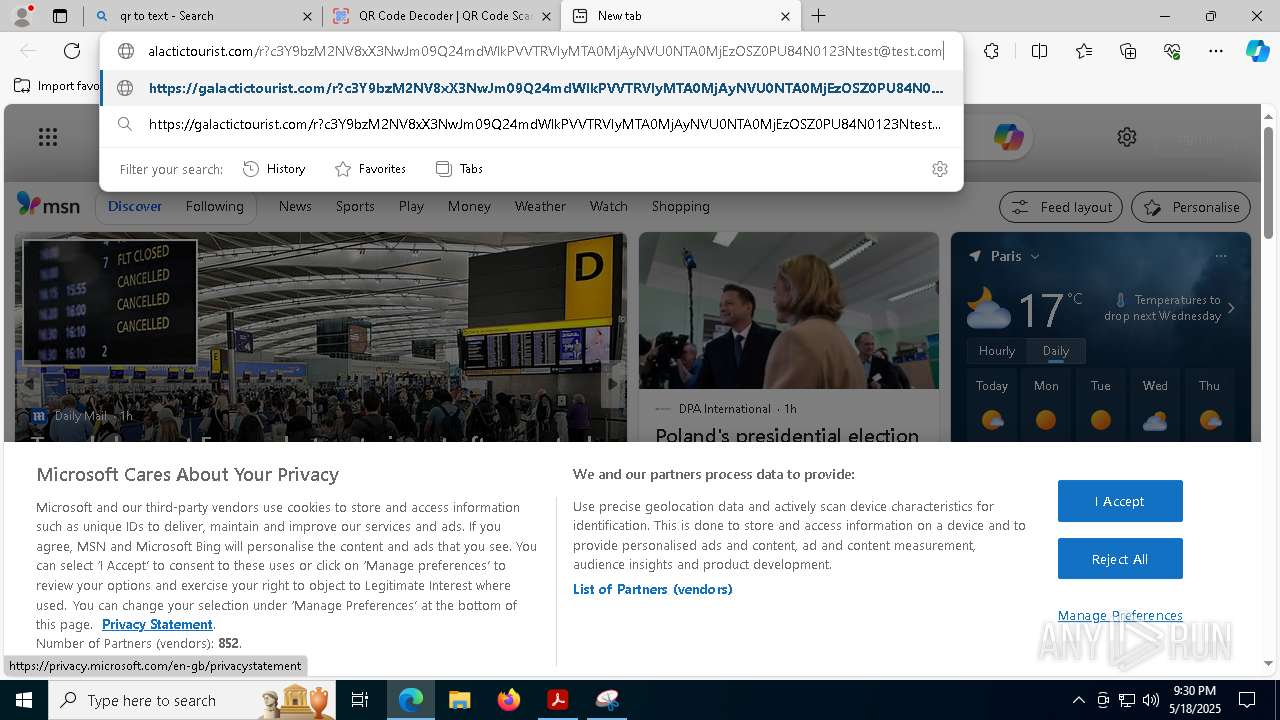
Task: Go to previous slide in news carousel
Action: (x=29, y=384)
